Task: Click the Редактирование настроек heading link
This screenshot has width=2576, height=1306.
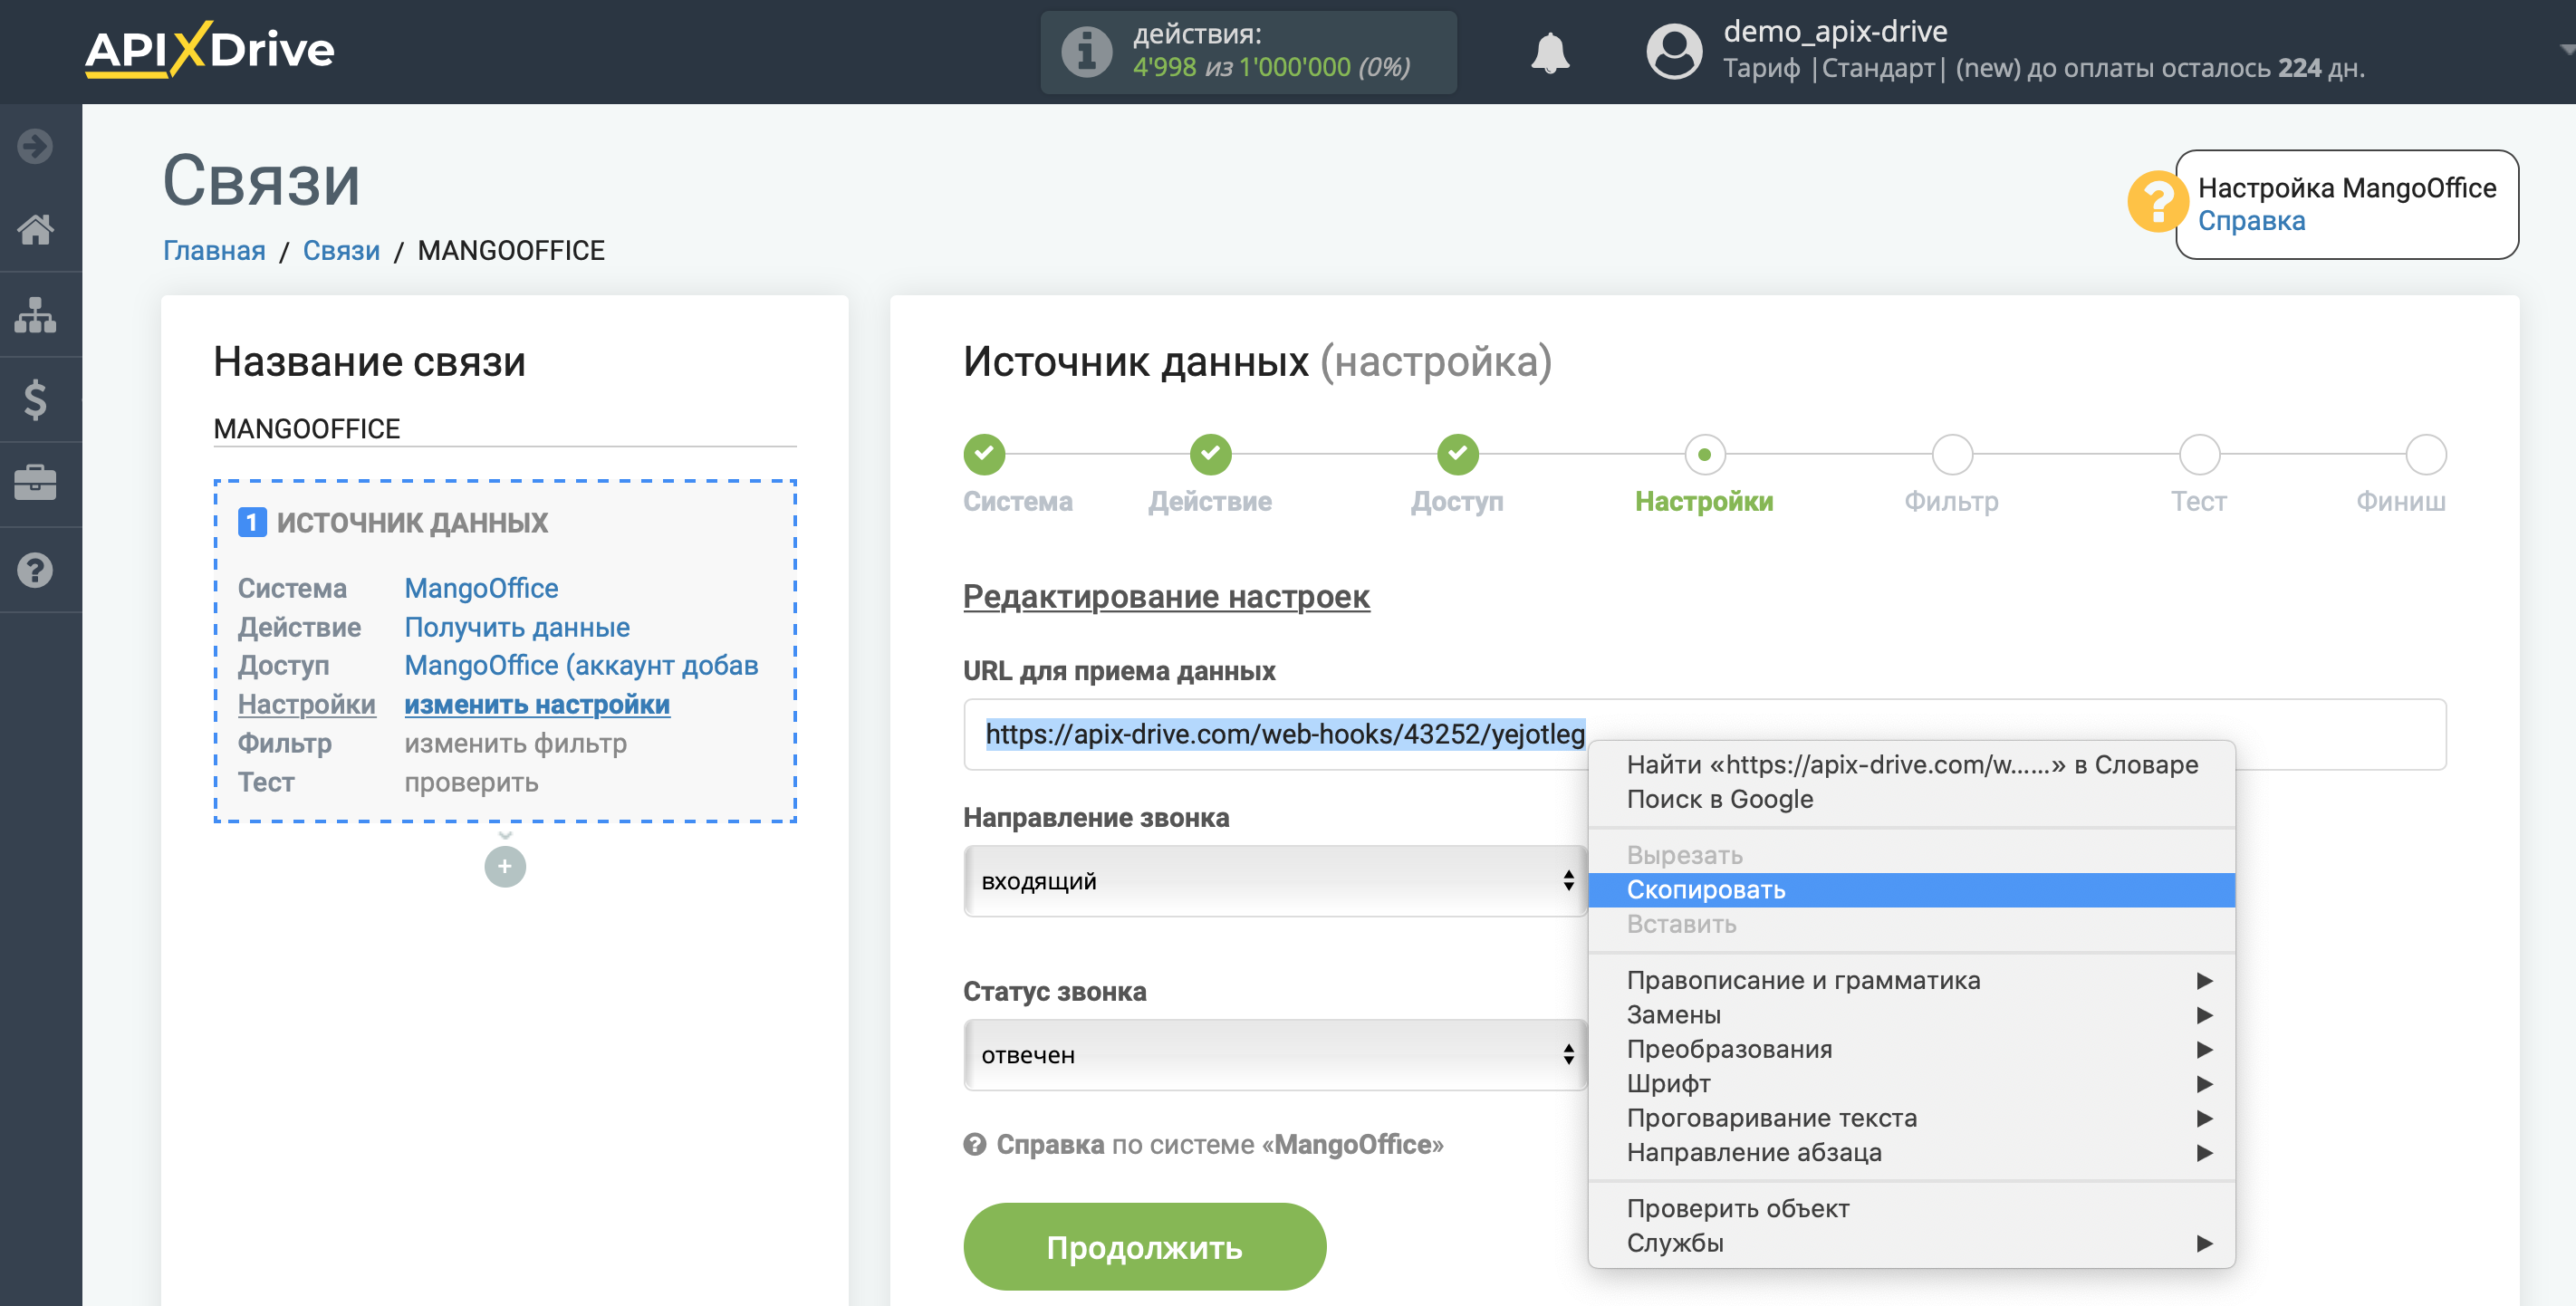Action: point(1166,596)
